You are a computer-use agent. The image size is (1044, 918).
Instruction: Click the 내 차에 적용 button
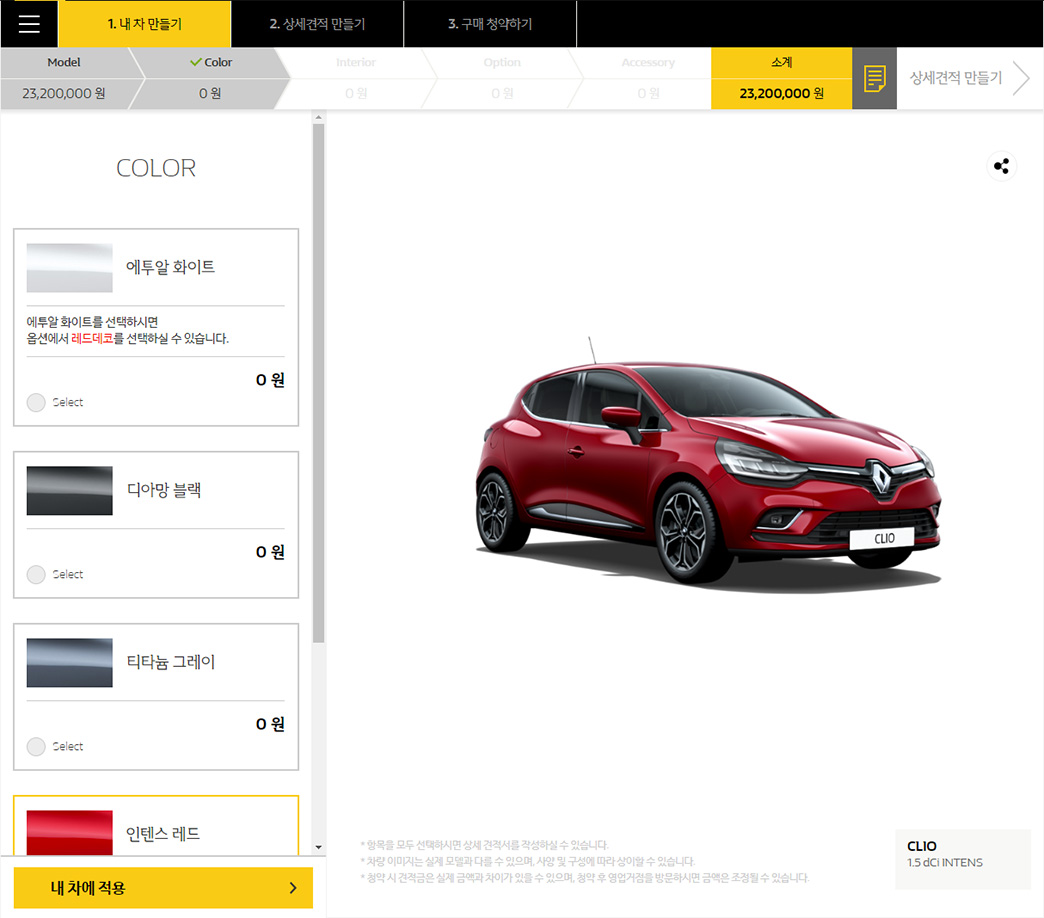tap(163, 887)
